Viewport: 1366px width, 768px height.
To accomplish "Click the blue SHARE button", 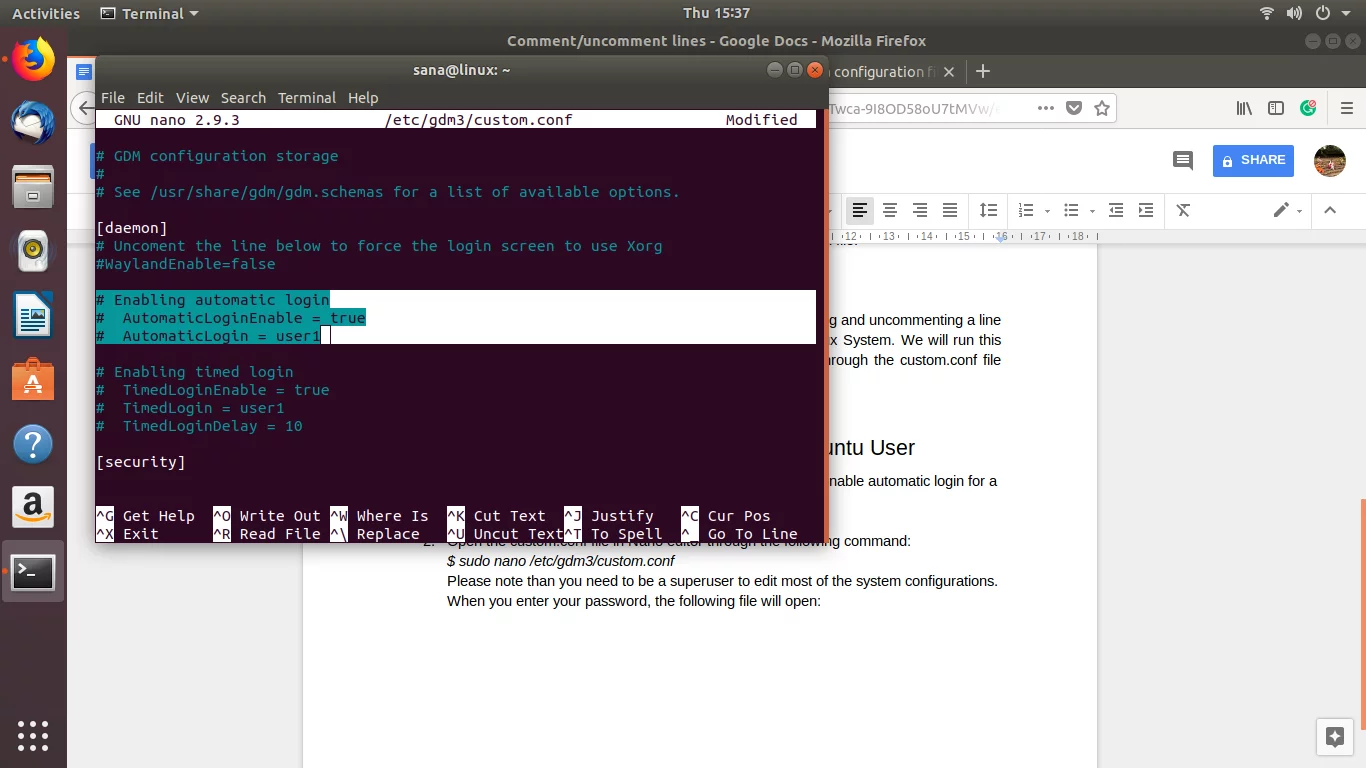I will (1252, 160).
